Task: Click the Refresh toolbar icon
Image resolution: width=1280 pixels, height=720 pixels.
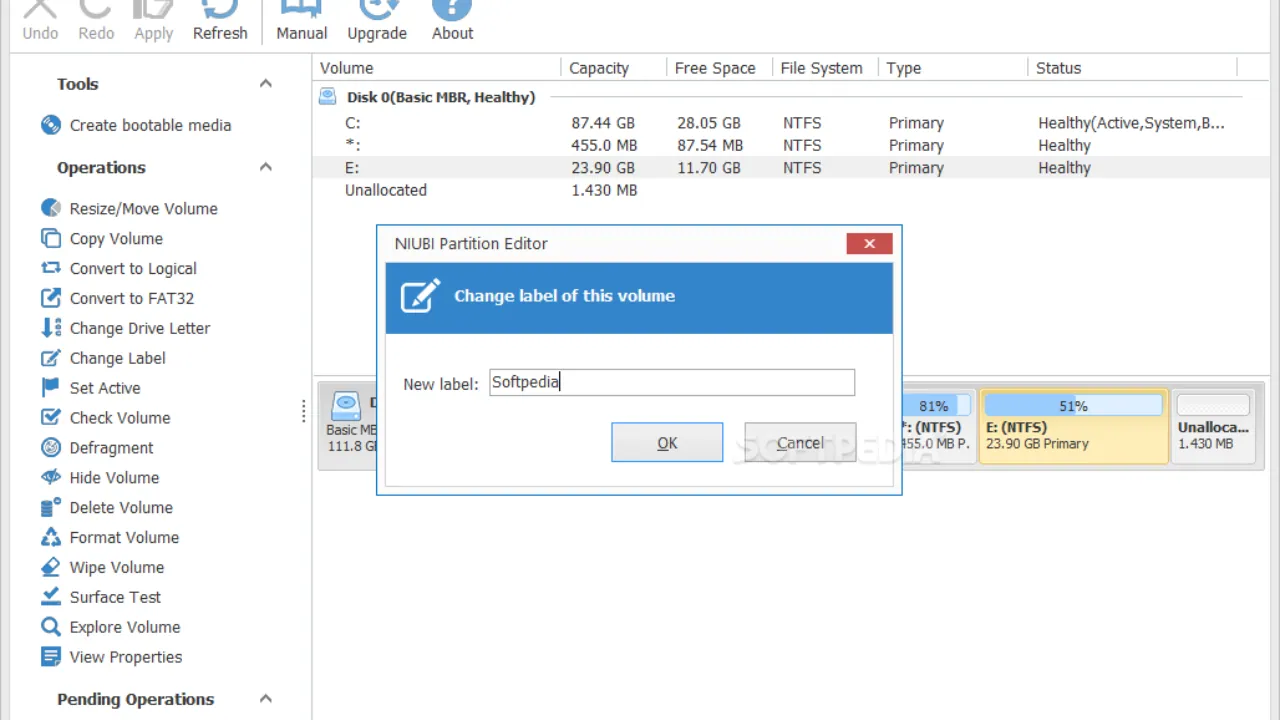Action: pyautogui.click(x=220, y=9)
